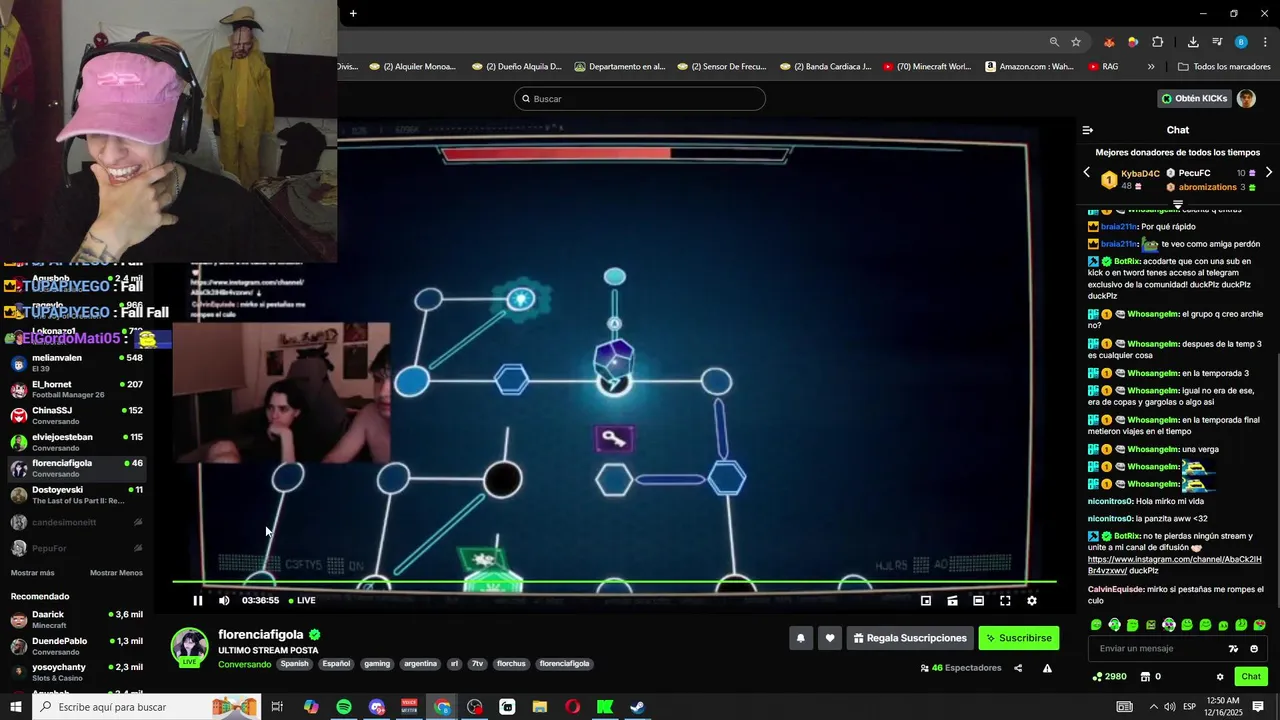1280x720 pixels.
Task: Click the florchus tag
Action: (511, 664)
